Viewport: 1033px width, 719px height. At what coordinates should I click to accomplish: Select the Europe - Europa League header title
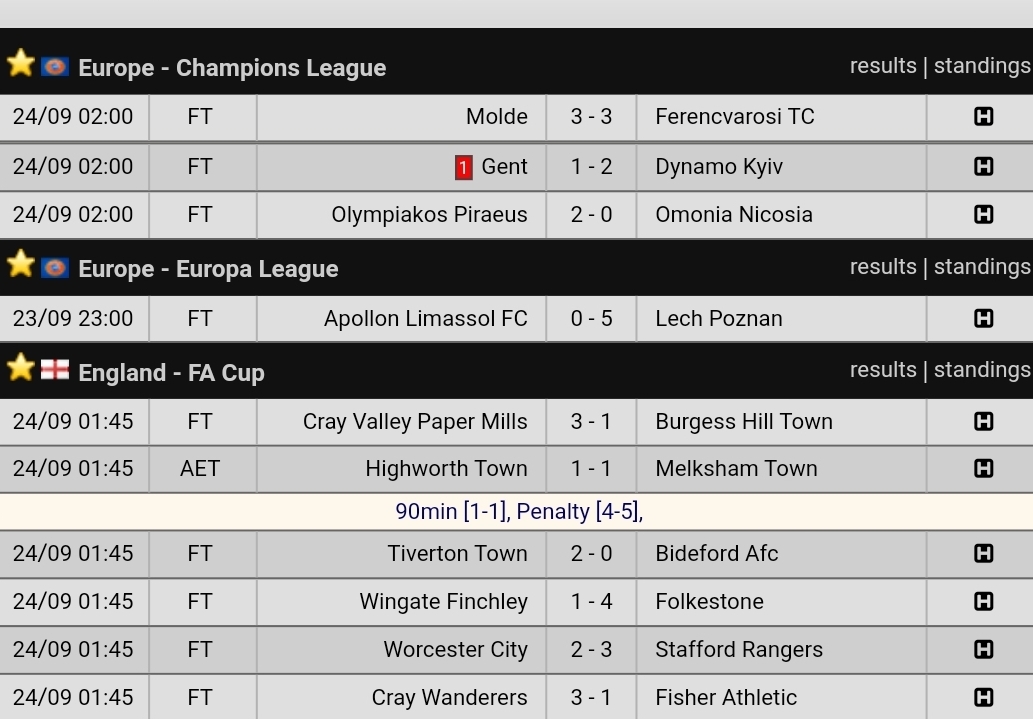click(208, 269)
